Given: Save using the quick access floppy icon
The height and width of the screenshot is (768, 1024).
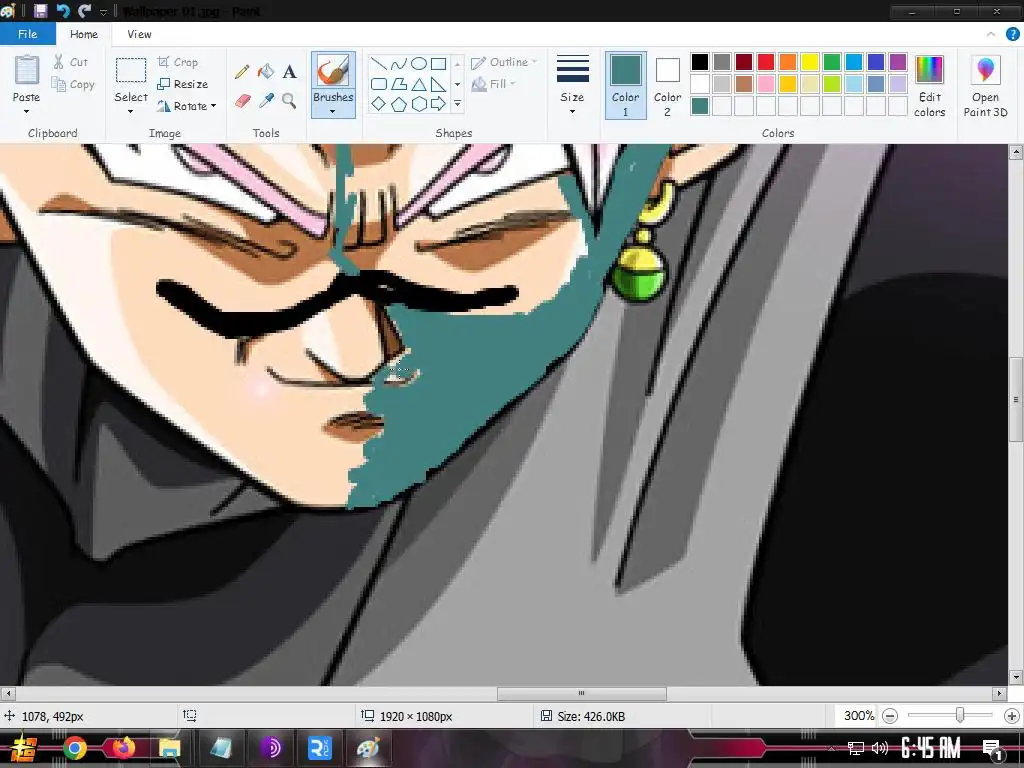Looking at the screenshot, I should click(40, 10).
